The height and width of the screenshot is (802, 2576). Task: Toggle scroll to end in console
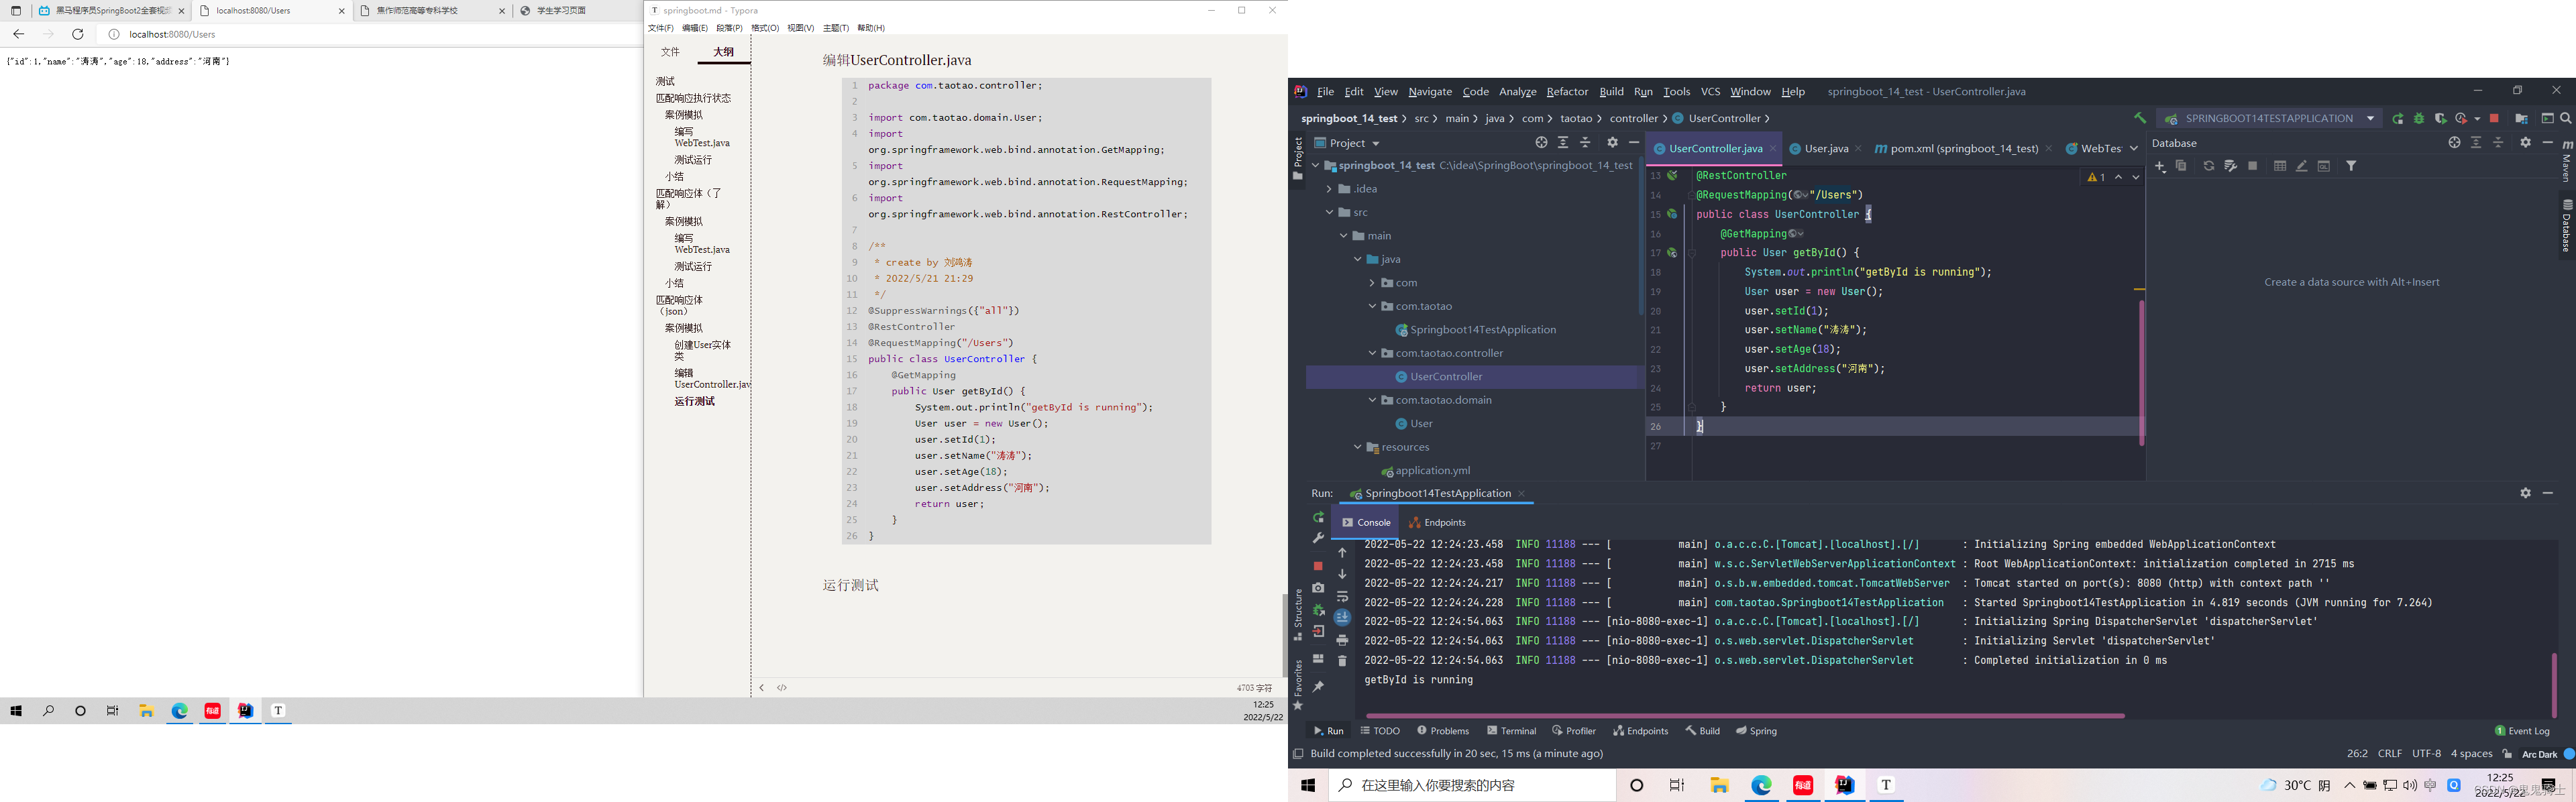[x=1342, y=618]
